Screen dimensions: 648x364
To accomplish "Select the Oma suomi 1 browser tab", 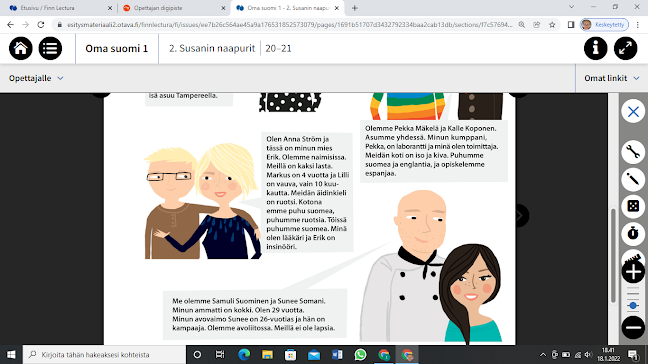I will (287, 8).
